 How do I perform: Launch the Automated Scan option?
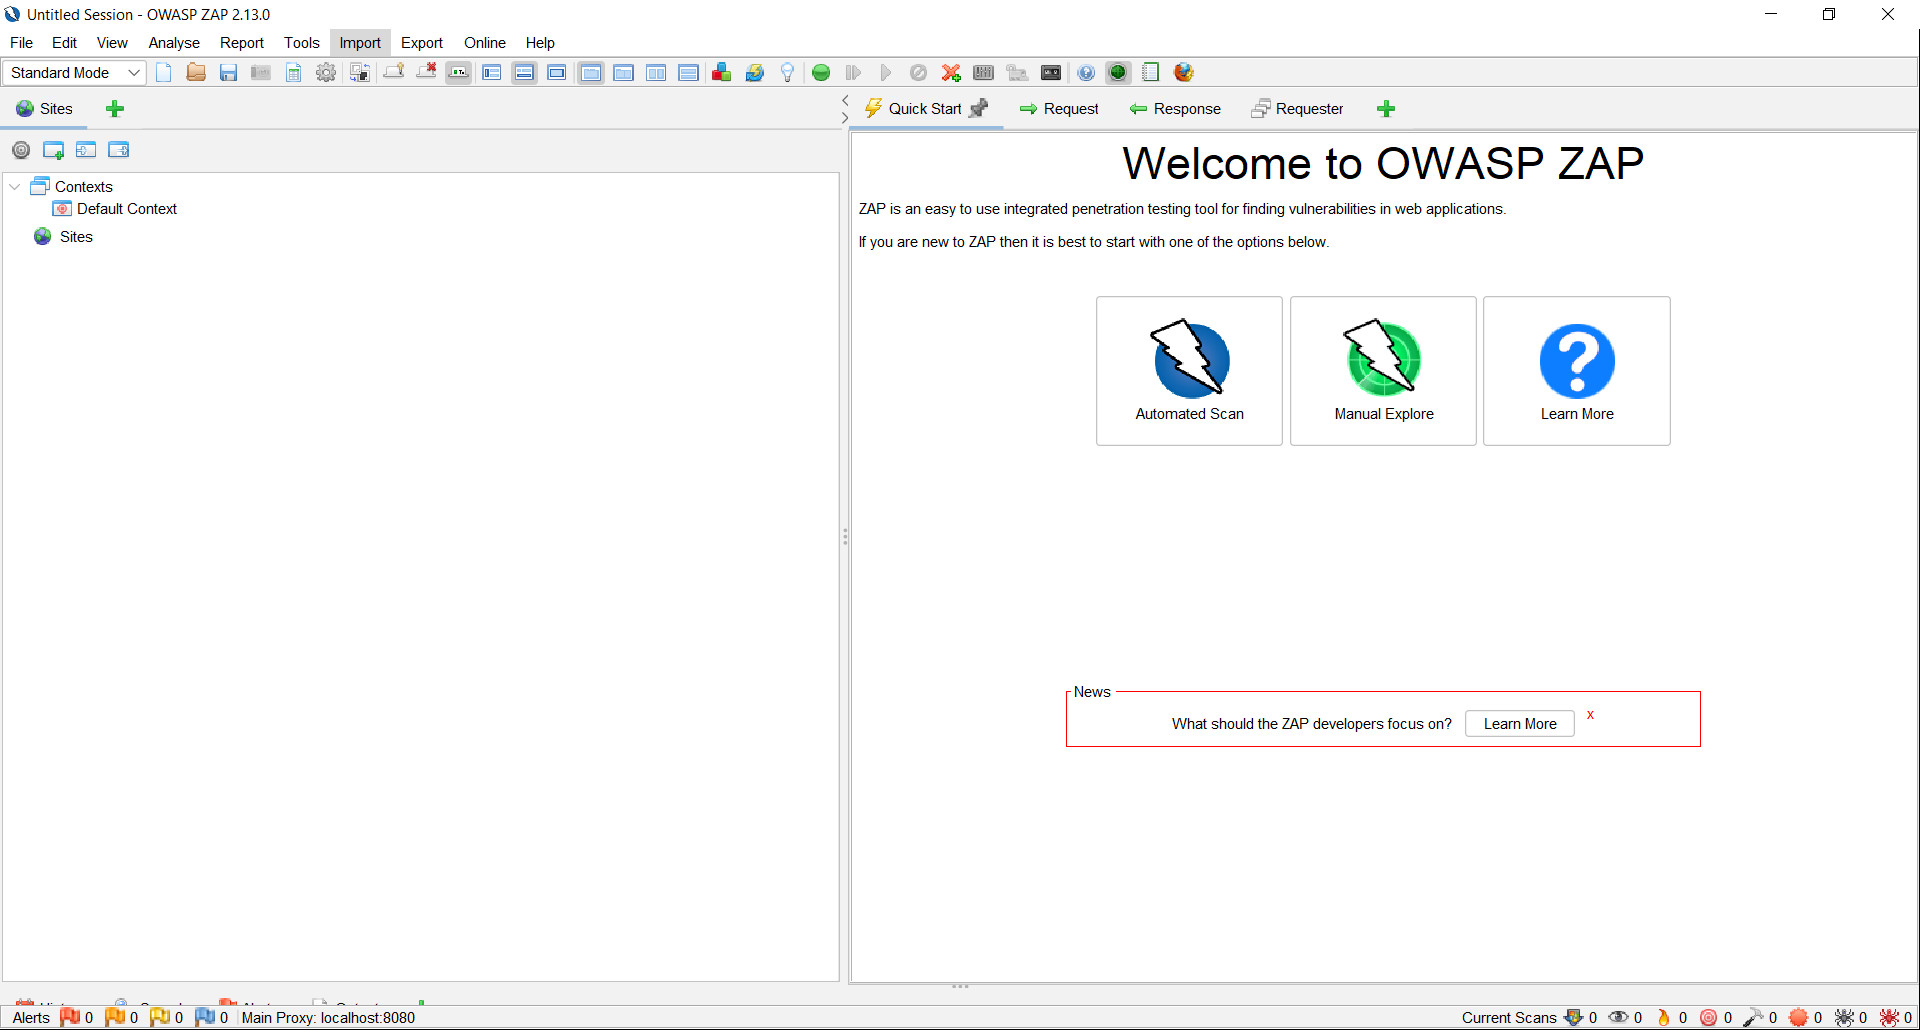pos(1189,371)
